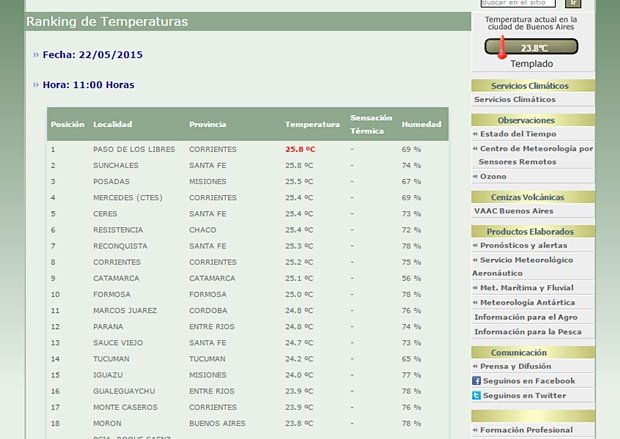The width and height of the screenshot is (620, 439).
Task: Click the Twitter bird icon
Action: point(477,396)
